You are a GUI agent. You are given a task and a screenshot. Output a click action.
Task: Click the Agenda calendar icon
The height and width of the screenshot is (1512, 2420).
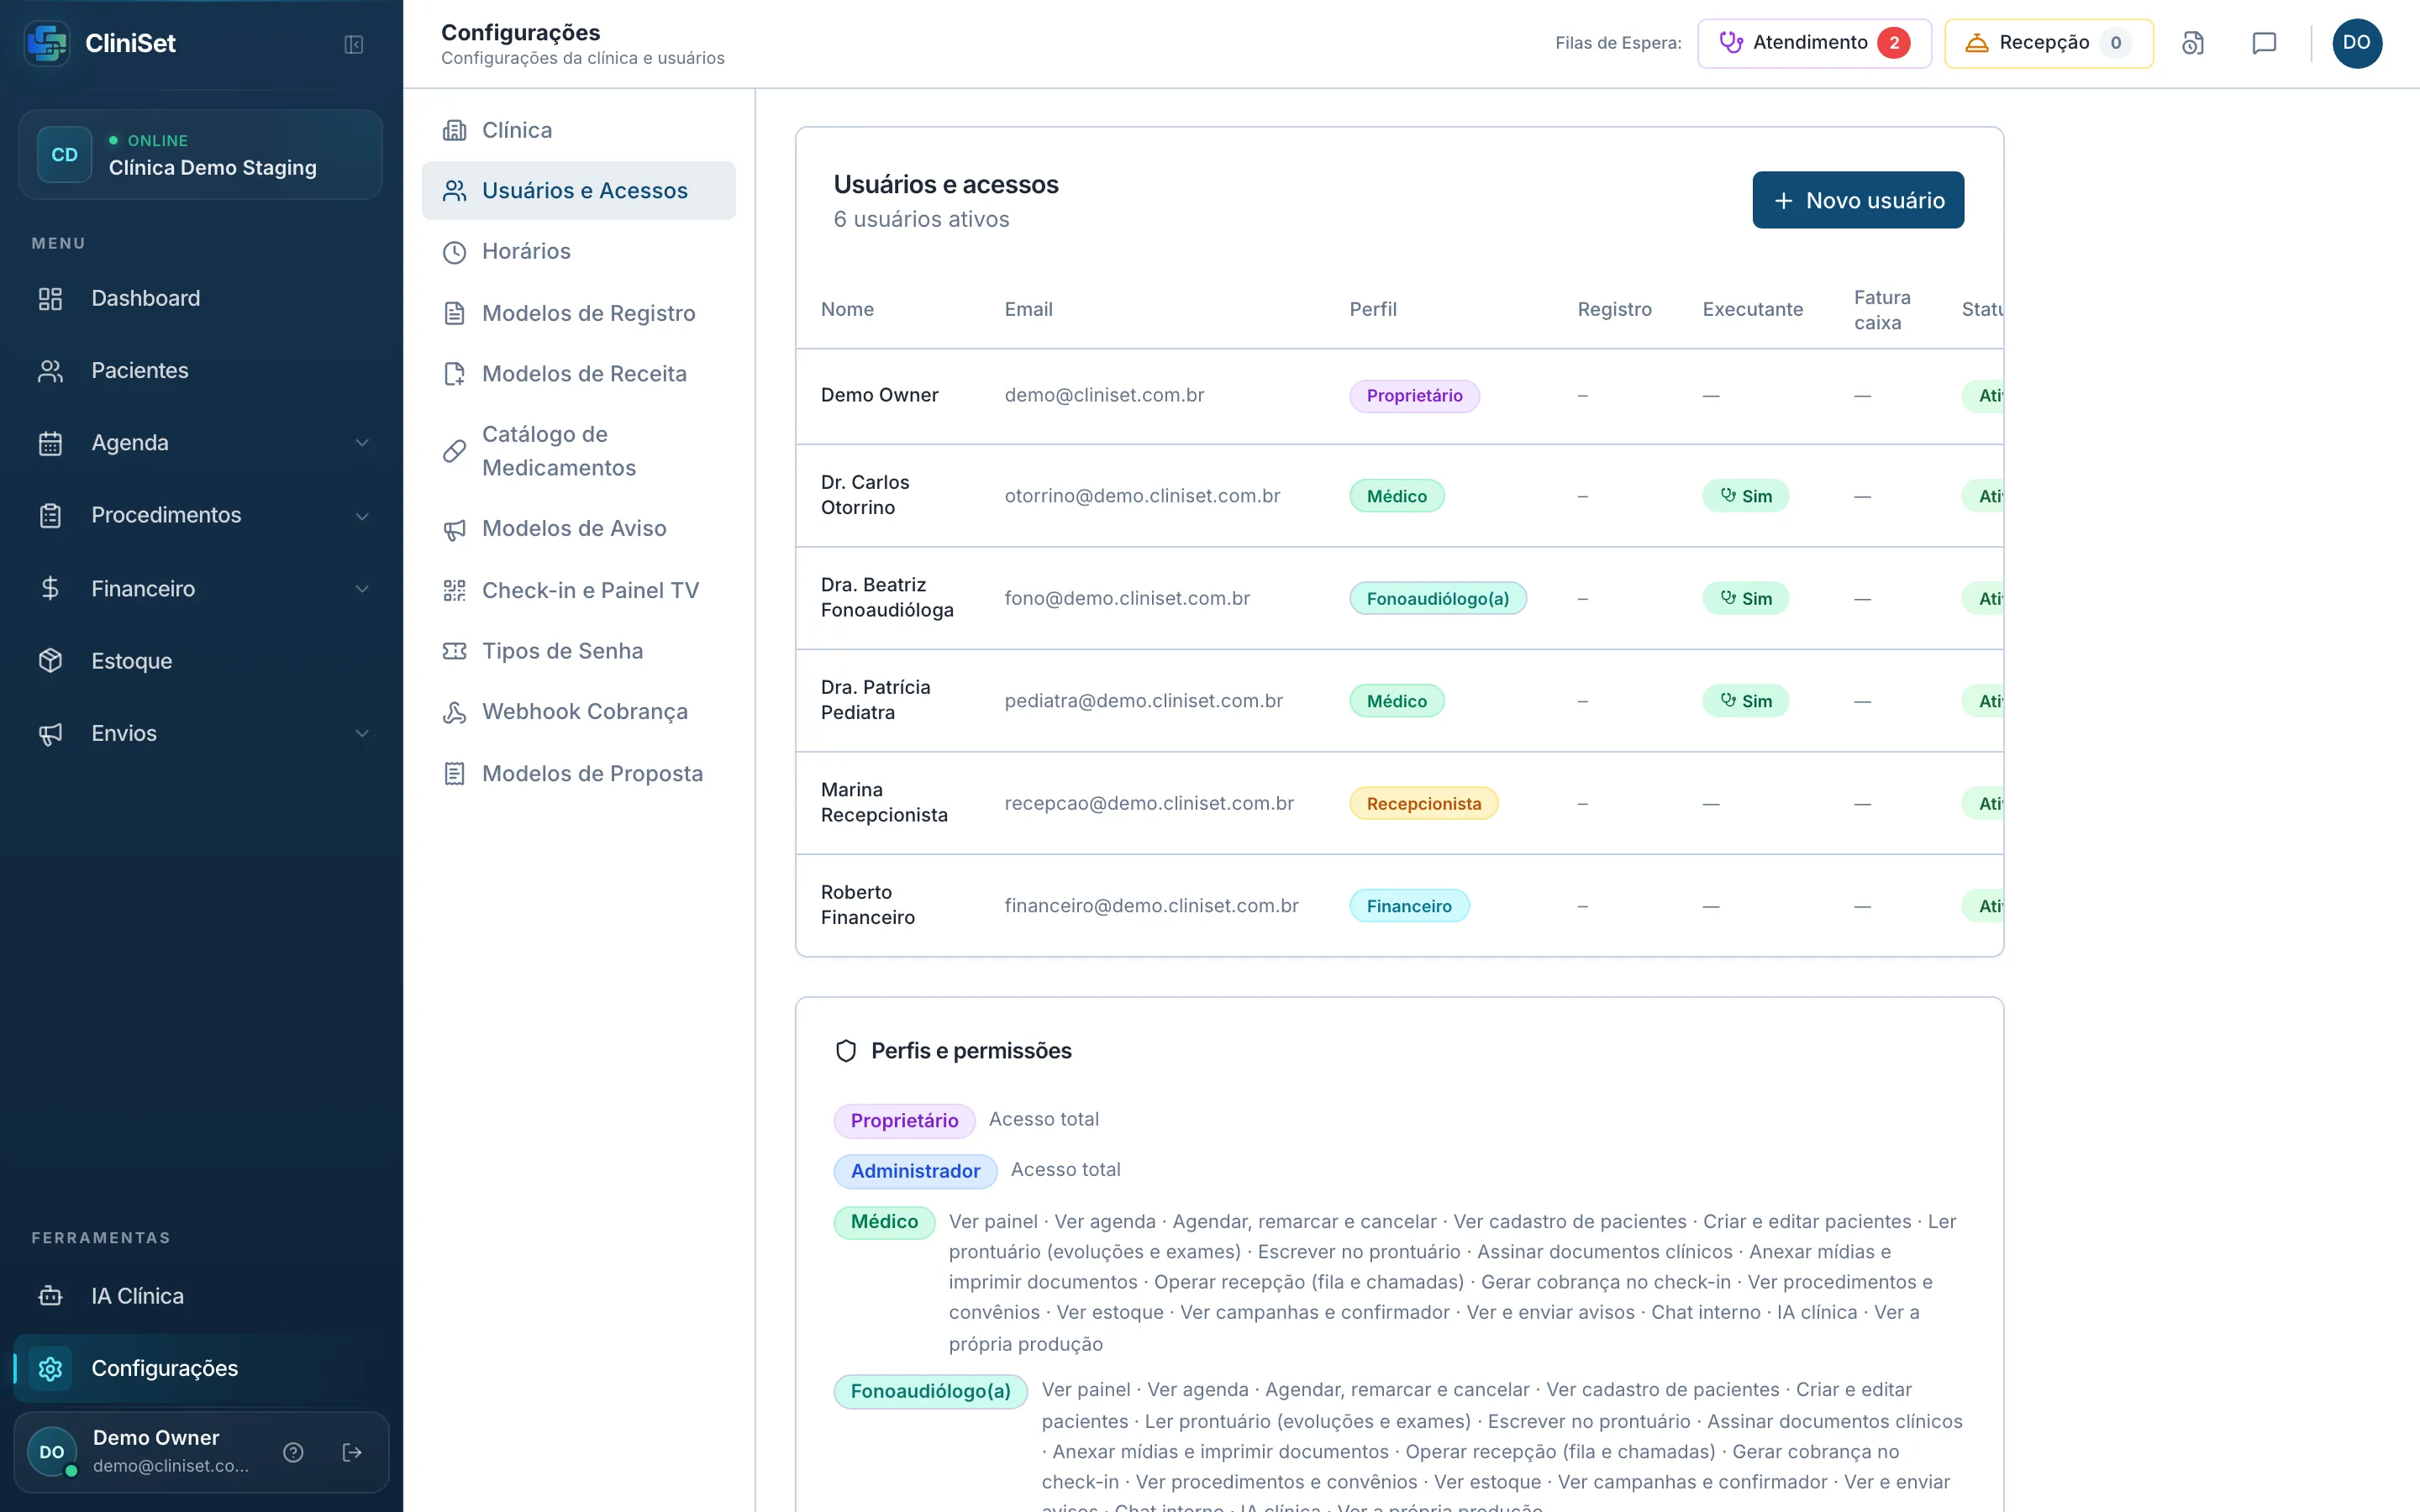[50, 443]
